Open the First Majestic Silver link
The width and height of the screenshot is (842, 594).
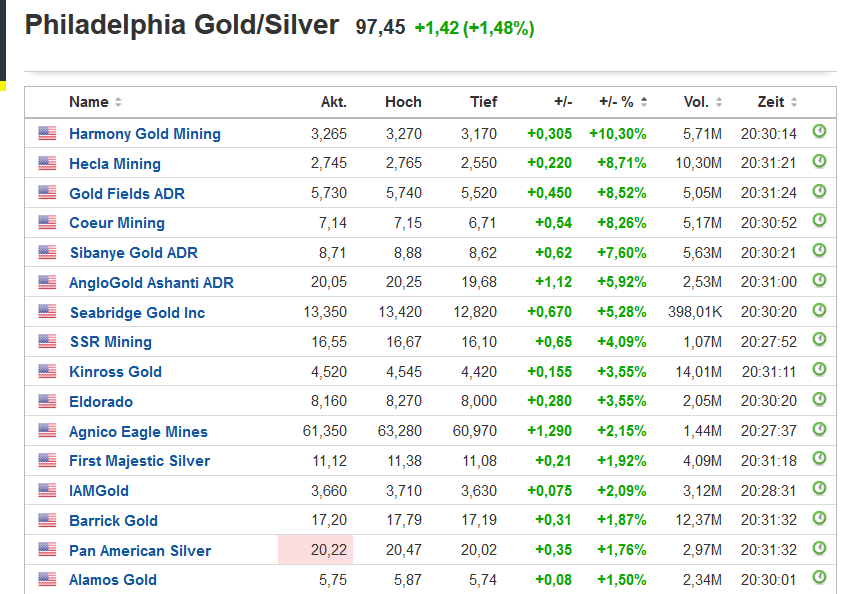[x=139, y=461]
